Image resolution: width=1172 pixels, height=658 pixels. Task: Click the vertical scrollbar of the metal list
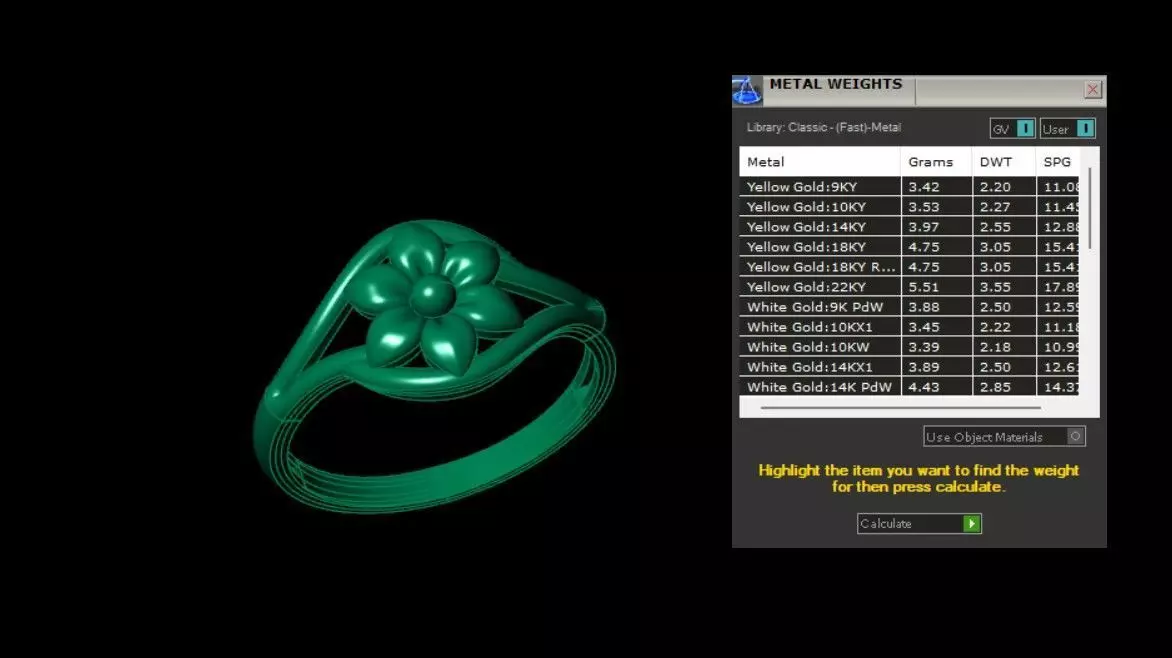[x=1090, y=209]
